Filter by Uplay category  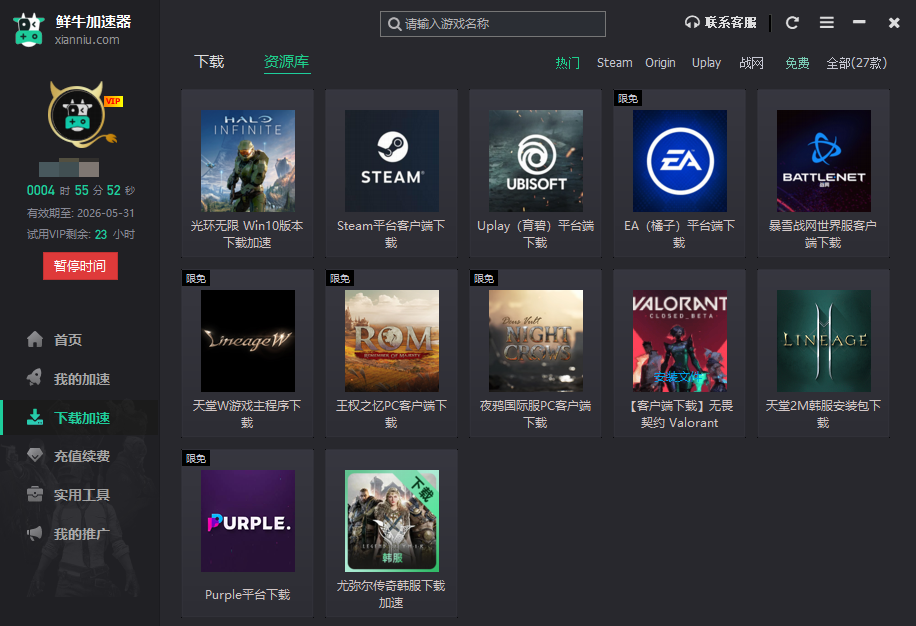click(706, 63)
